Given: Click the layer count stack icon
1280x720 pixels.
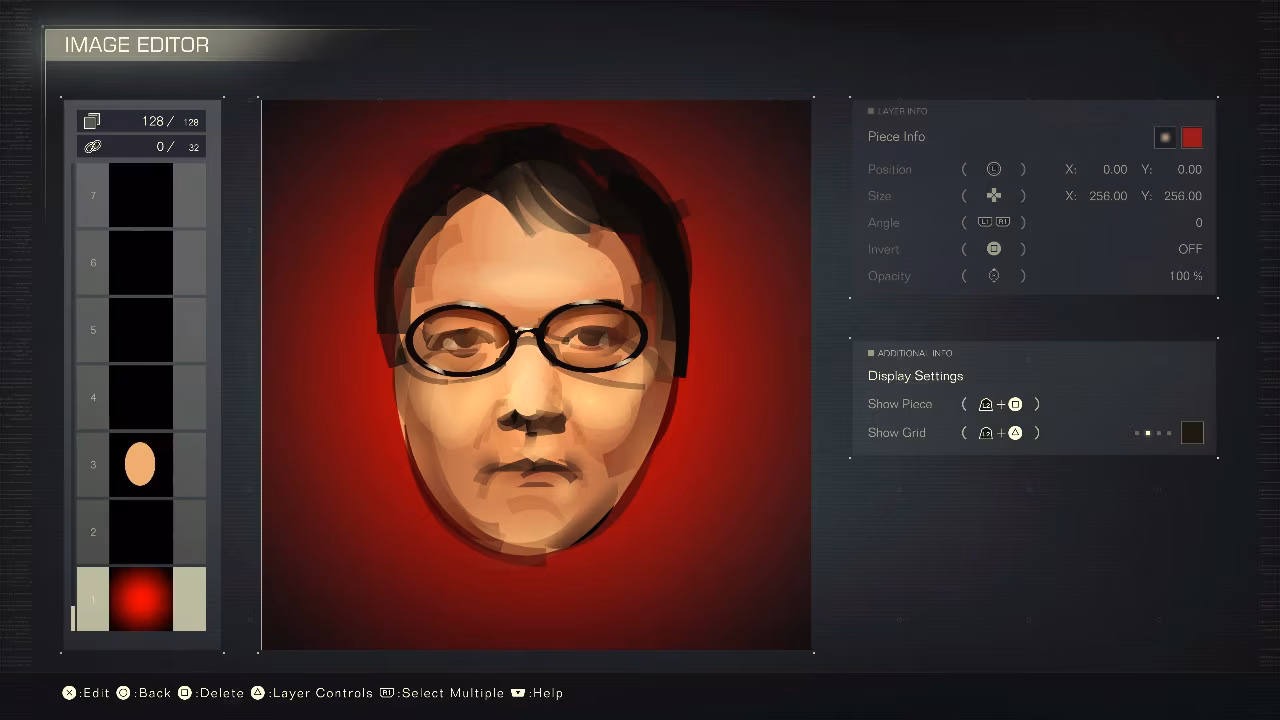Looking at the screenshot, I should [92, 121].
